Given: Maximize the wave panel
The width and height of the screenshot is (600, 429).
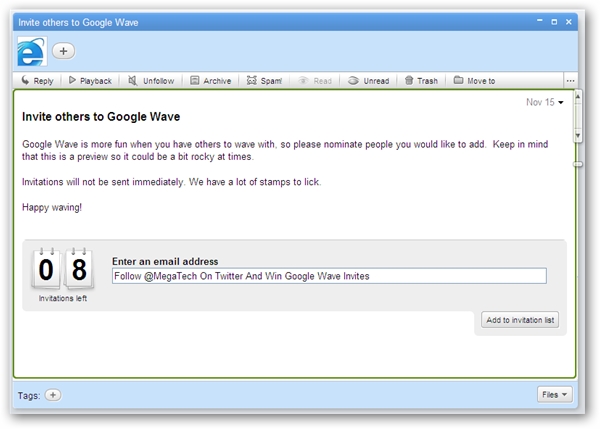Looking at the screenshot, I should pos(554,22).
